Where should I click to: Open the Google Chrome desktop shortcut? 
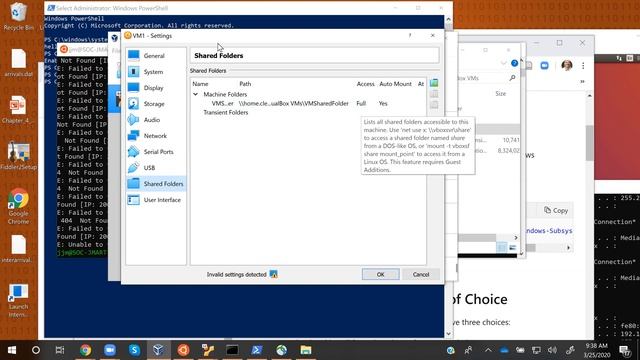(x=18, y=206)
